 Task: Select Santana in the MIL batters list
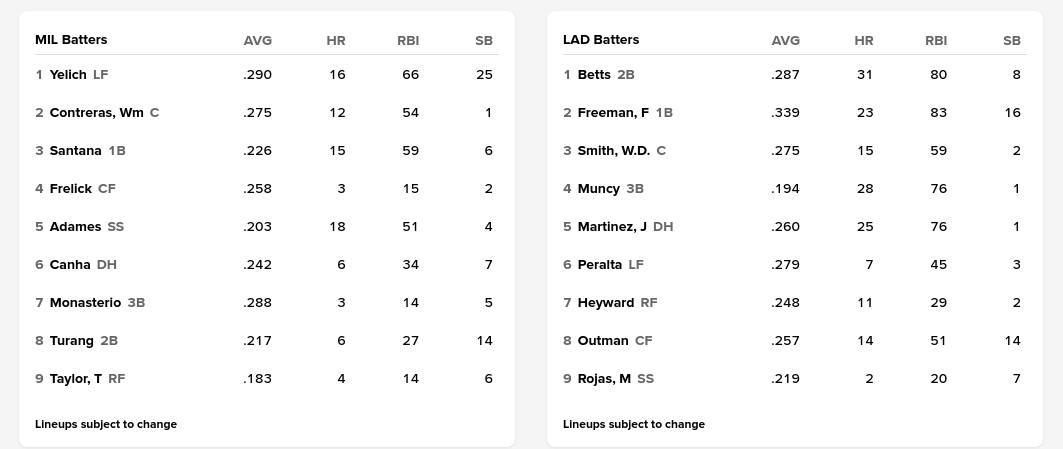[x=75, y=151]
